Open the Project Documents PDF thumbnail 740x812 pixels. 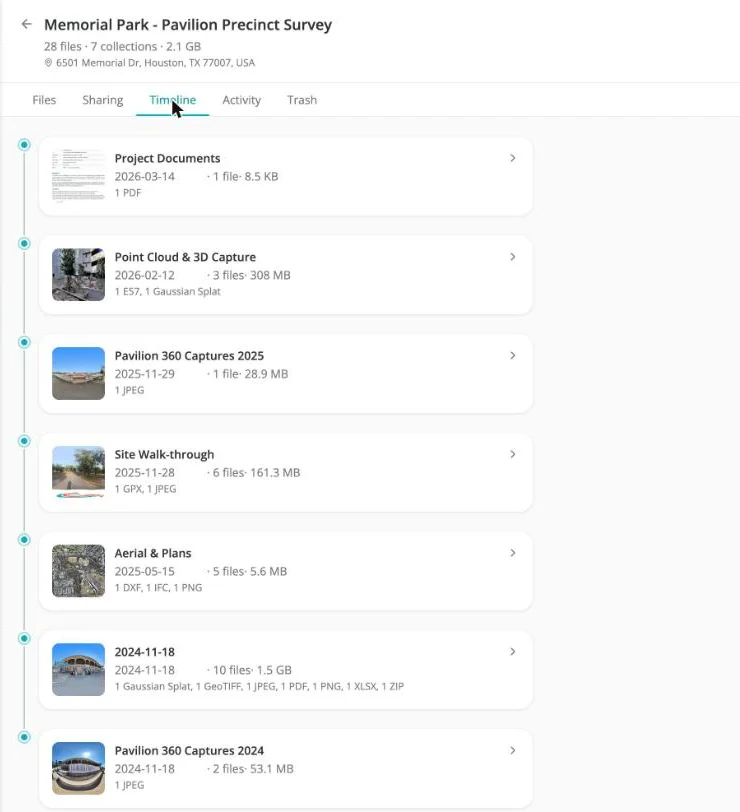tap(78, 176)
